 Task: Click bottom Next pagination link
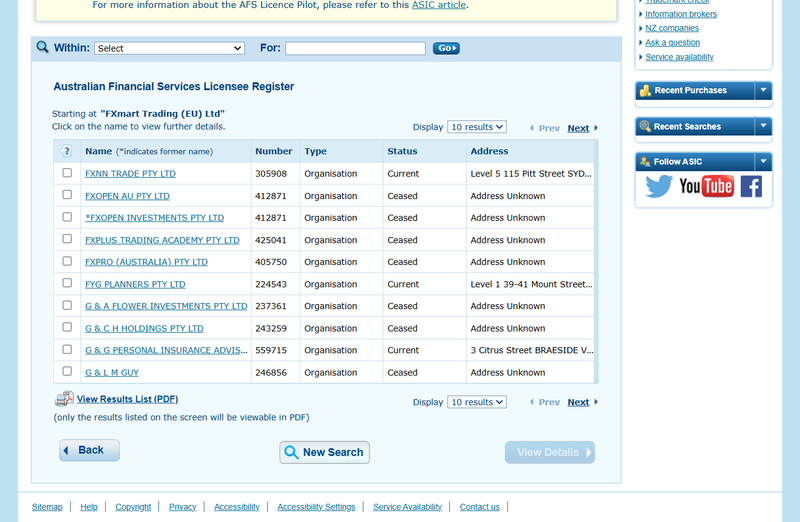click(x=578, y=402)
